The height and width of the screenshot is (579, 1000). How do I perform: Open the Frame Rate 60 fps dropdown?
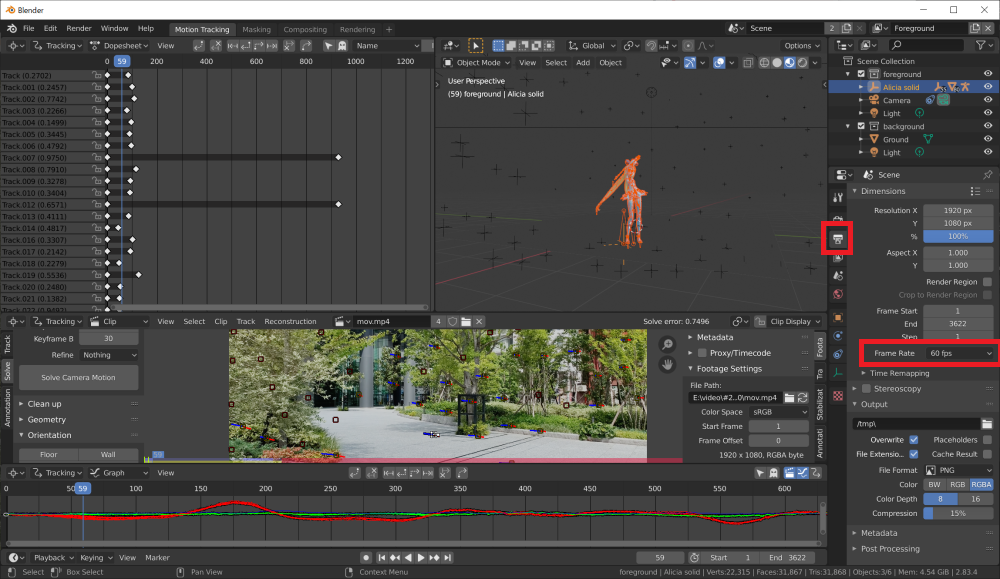[960, 354]
